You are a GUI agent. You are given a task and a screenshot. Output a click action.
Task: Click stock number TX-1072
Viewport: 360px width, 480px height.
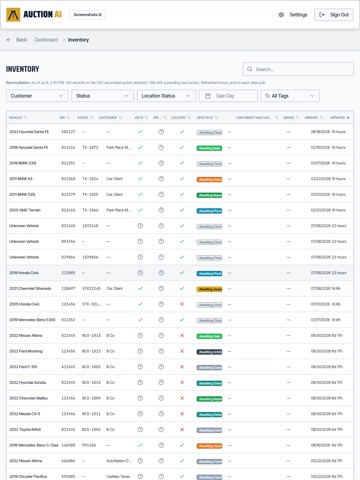(x=90, y=147)
